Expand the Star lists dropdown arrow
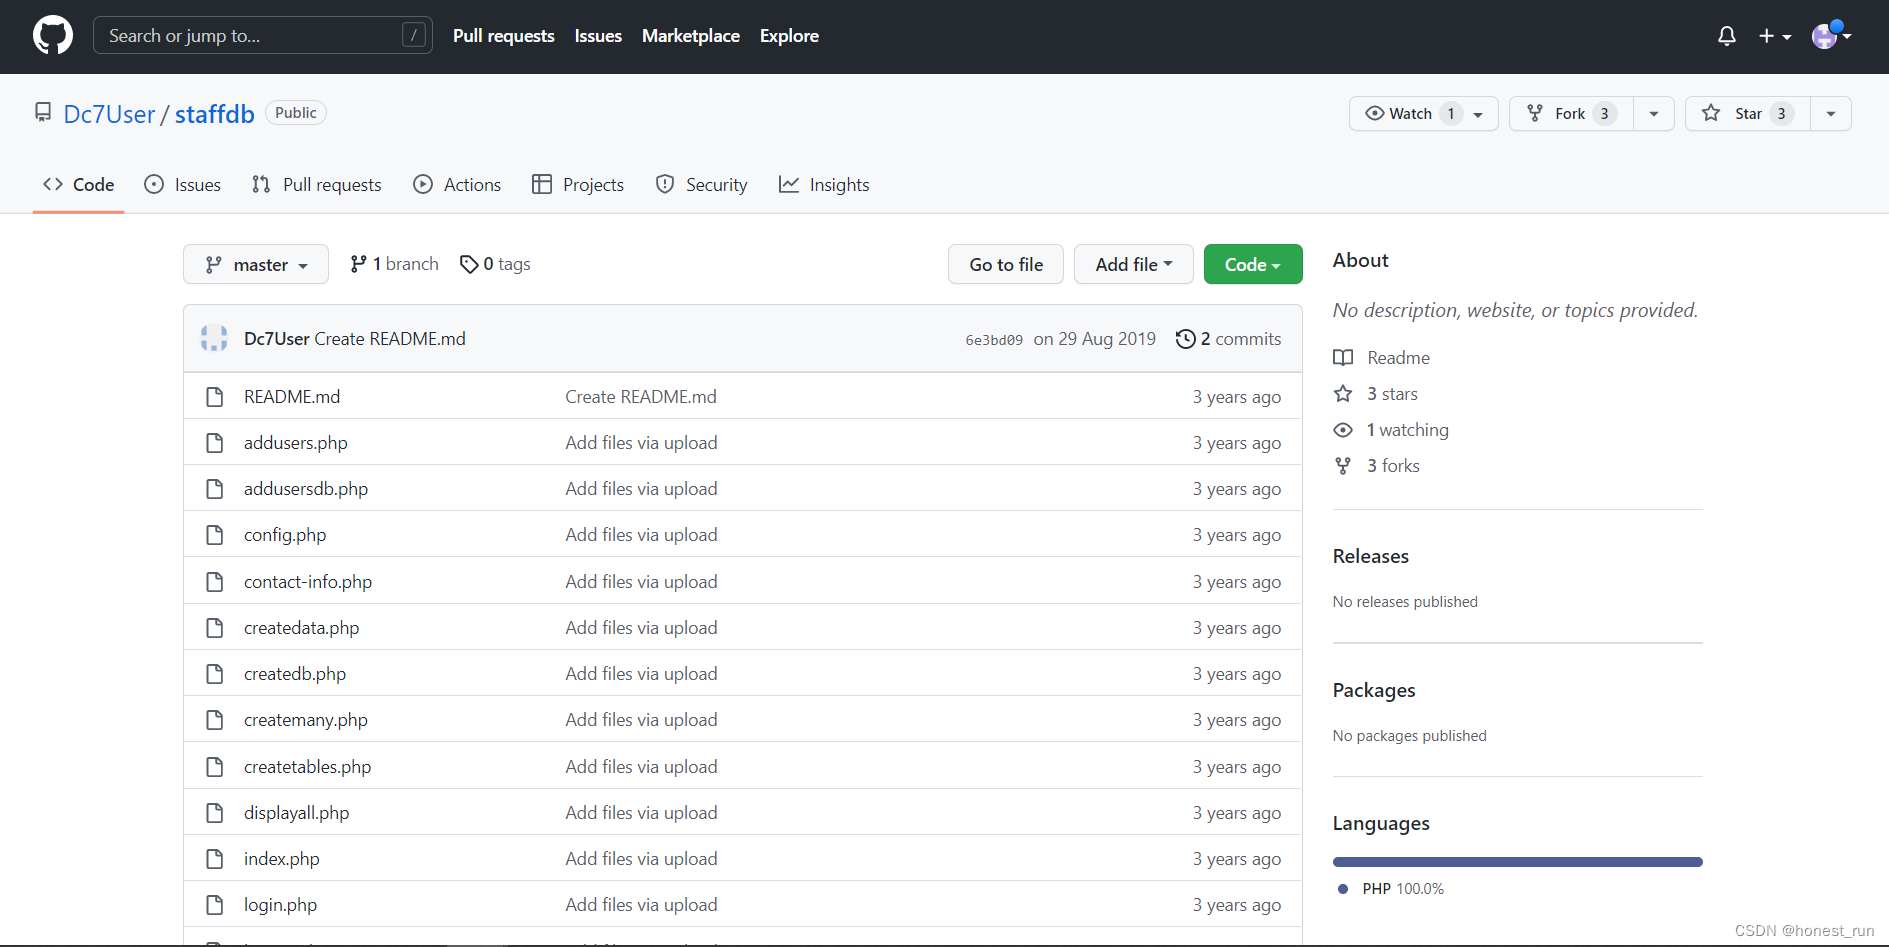Viewport: 1889px width, 947px height. [x=1831, y=114]
